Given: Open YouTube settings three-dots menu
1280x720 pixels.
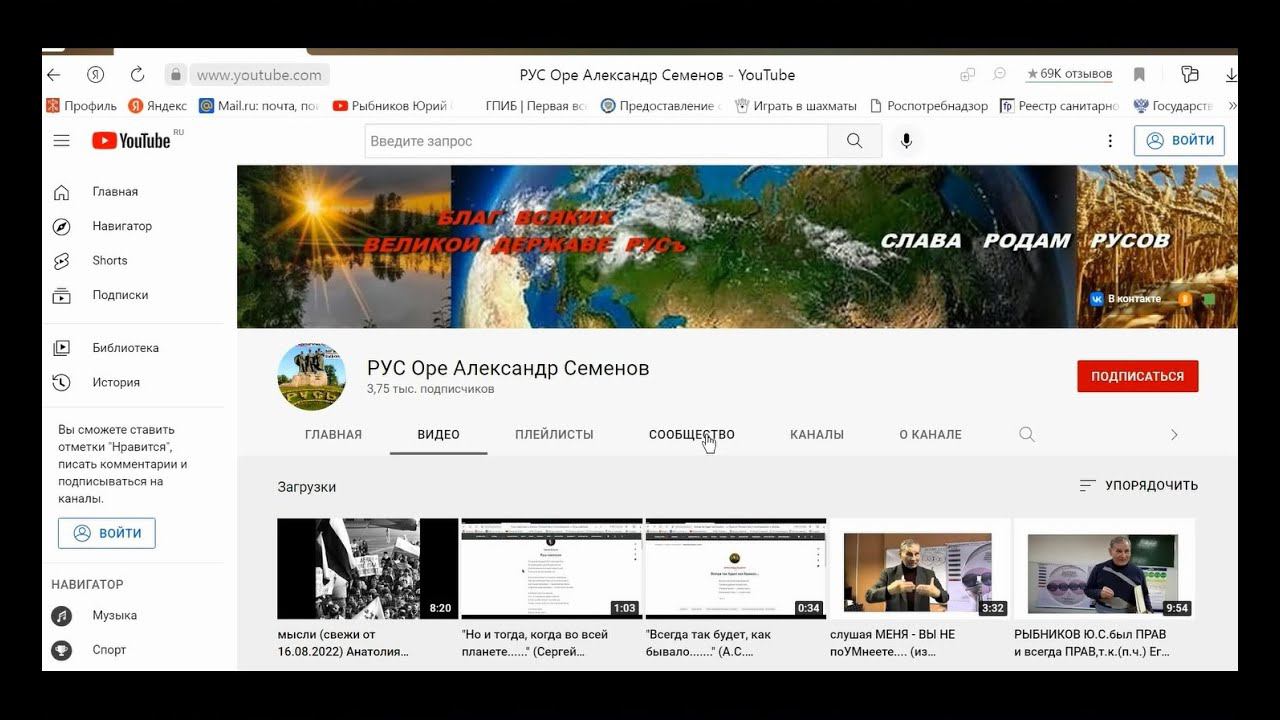Looking at the screenshot, I should click(1110, 141).
